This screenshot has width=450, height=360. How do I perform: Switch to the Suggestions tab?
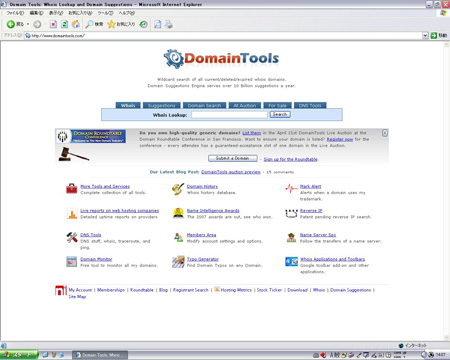162,105
